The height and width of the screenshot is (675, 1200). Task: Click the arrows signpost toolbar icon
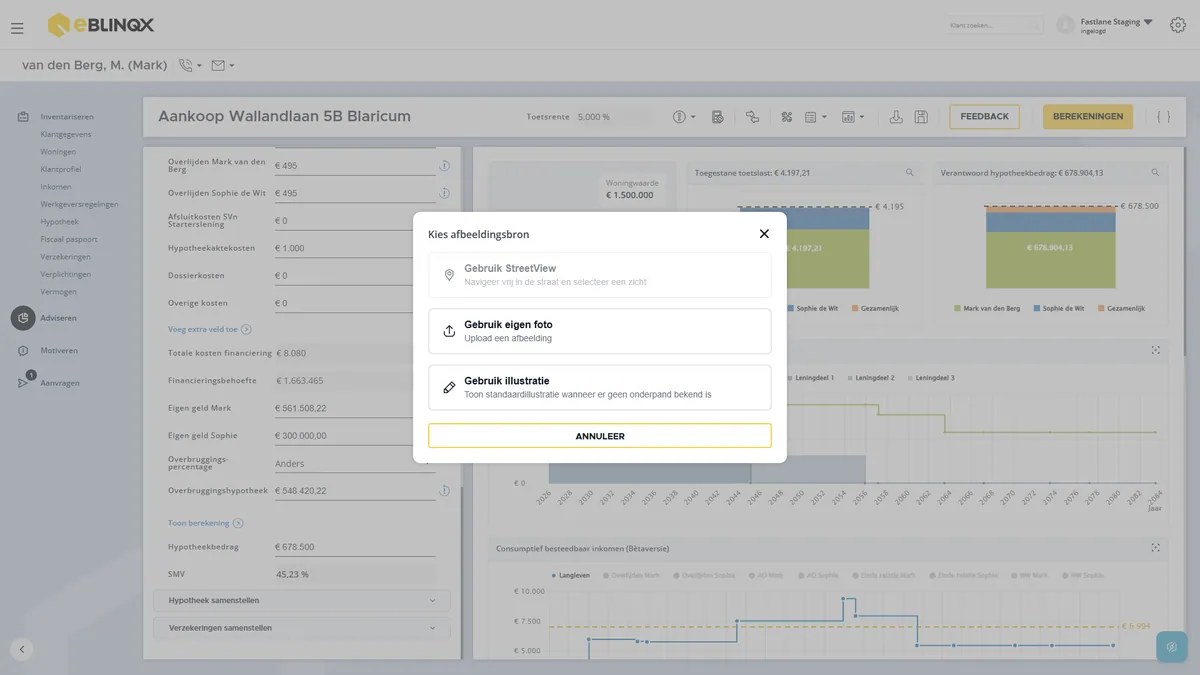[x=752, y=117]
